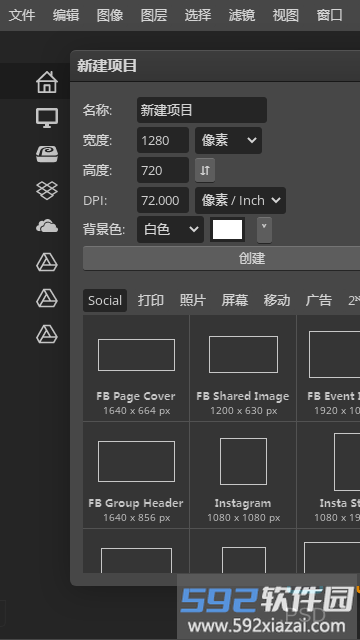Open the 选择 menu
Screen dimensions: 360x640
pyautogui.click(x=198, y=16)
